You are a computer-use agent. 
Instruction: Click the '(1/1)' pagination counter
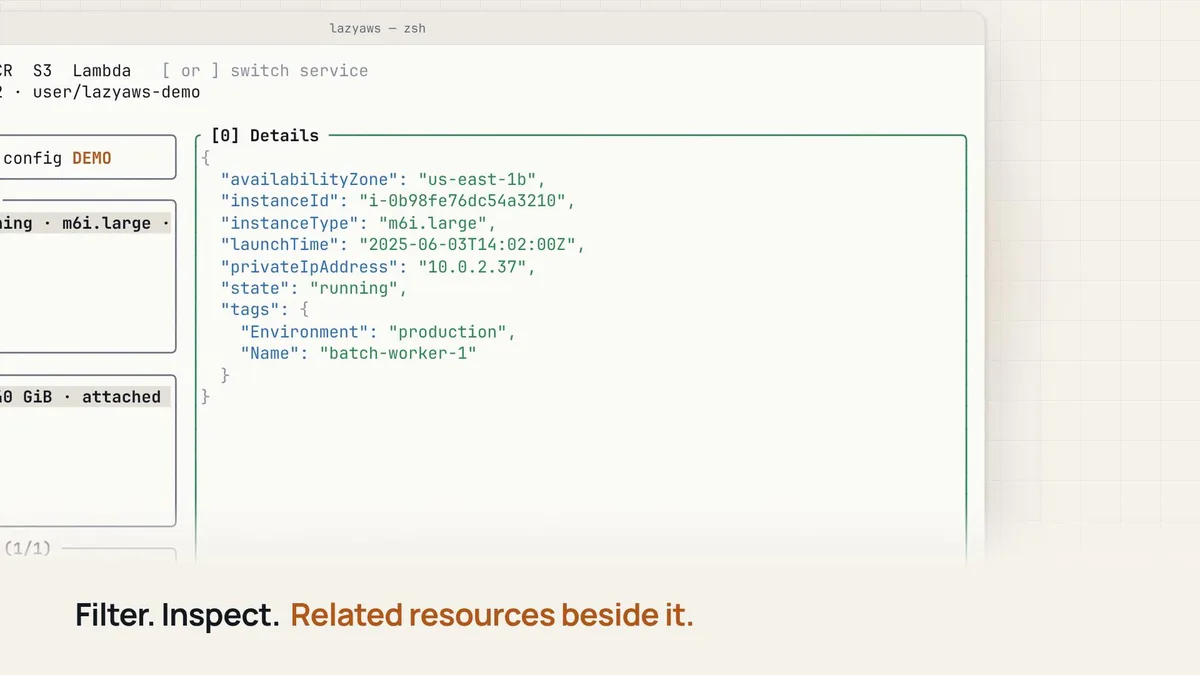pyautogui.click(x=28, y=549)
